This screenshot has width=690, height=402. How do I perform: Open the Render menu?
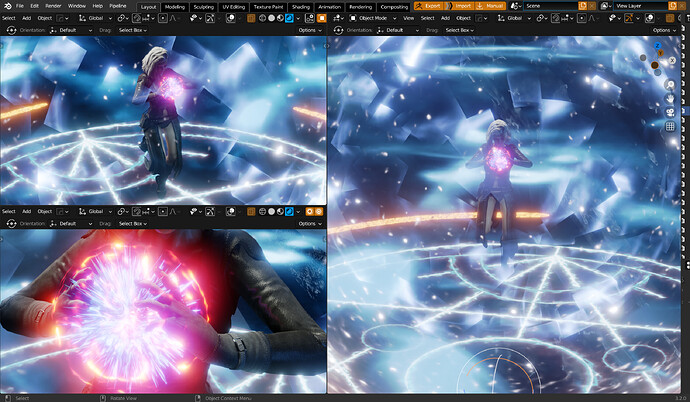[x=53, y=6]
